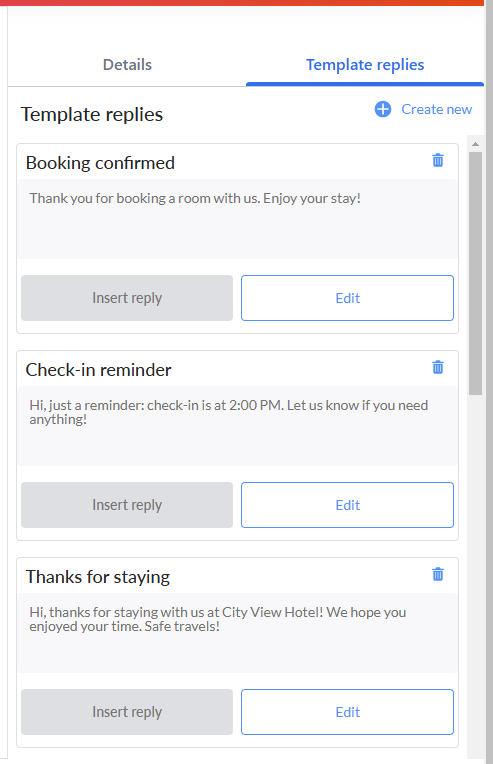
Task: Edit the Thanks for staying template
Action: [347, 712]
